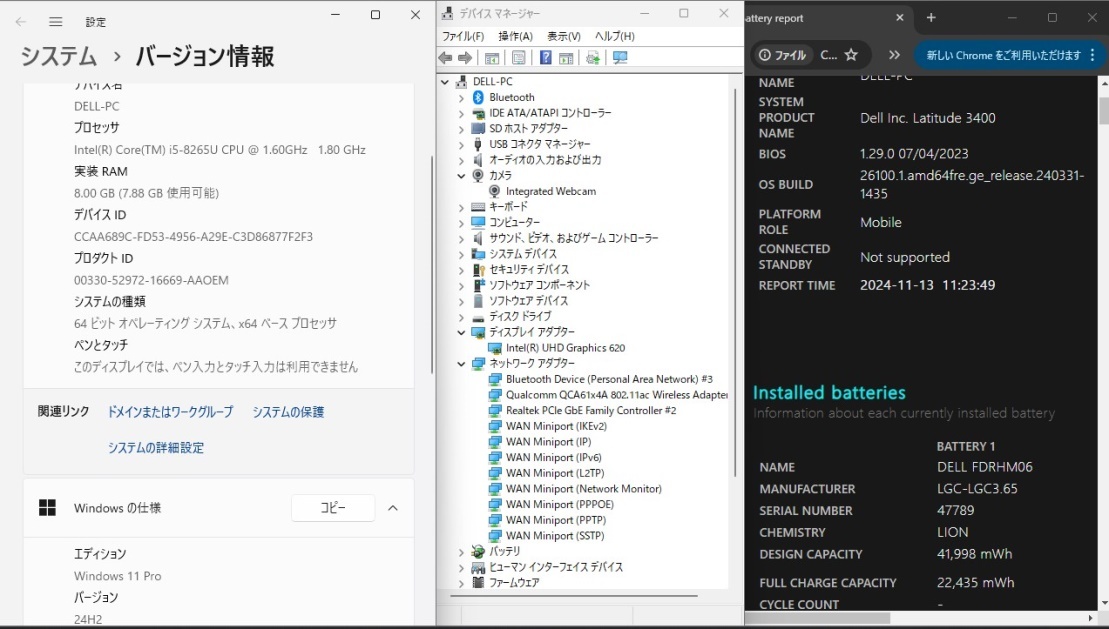The image size is (1109, 629).
Task: Click the 新しい Chrome をご利用いただけます update button
Action: coord(1004,55)
